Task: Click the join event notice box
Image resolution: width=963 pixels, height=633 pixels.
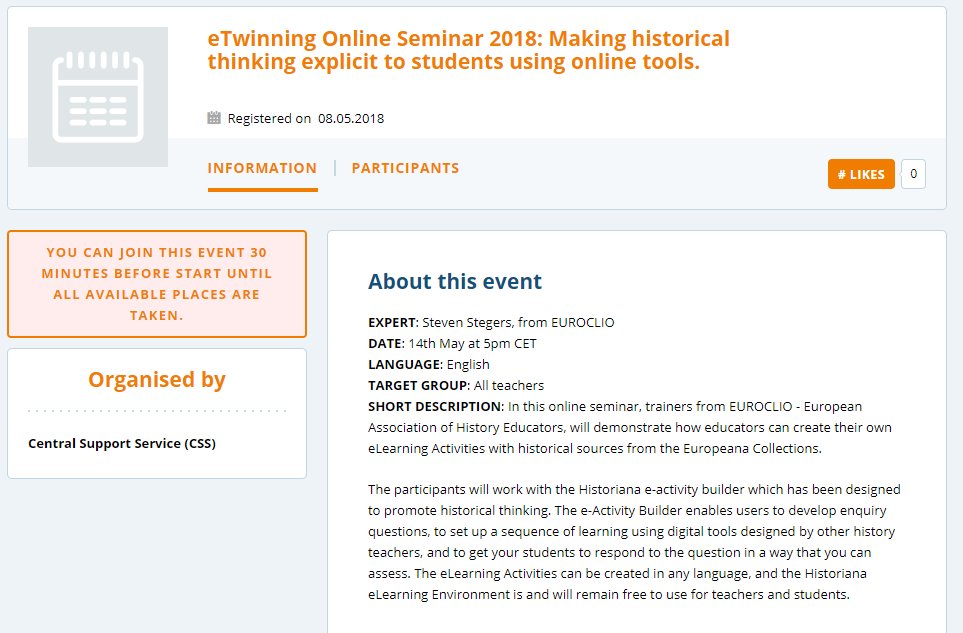Action: click(157, 284)
